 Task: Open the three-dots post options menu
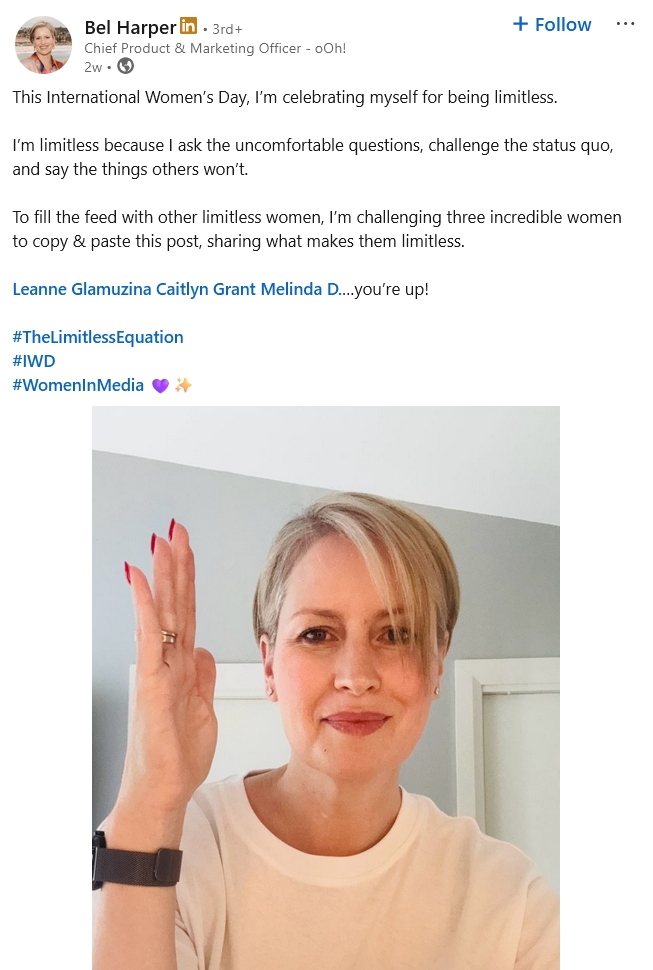pos(625,24)
